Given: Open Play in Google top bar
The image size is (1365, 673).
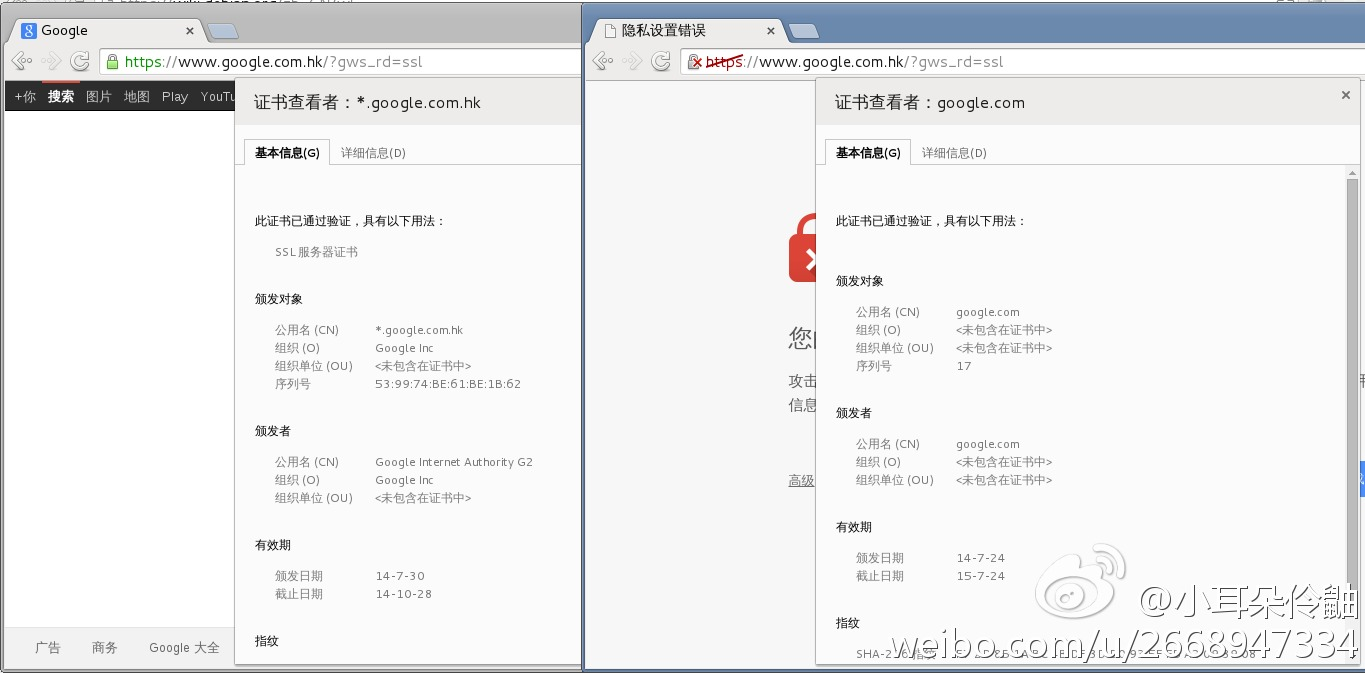Looking at the screenshot, I should coord(175,96).
